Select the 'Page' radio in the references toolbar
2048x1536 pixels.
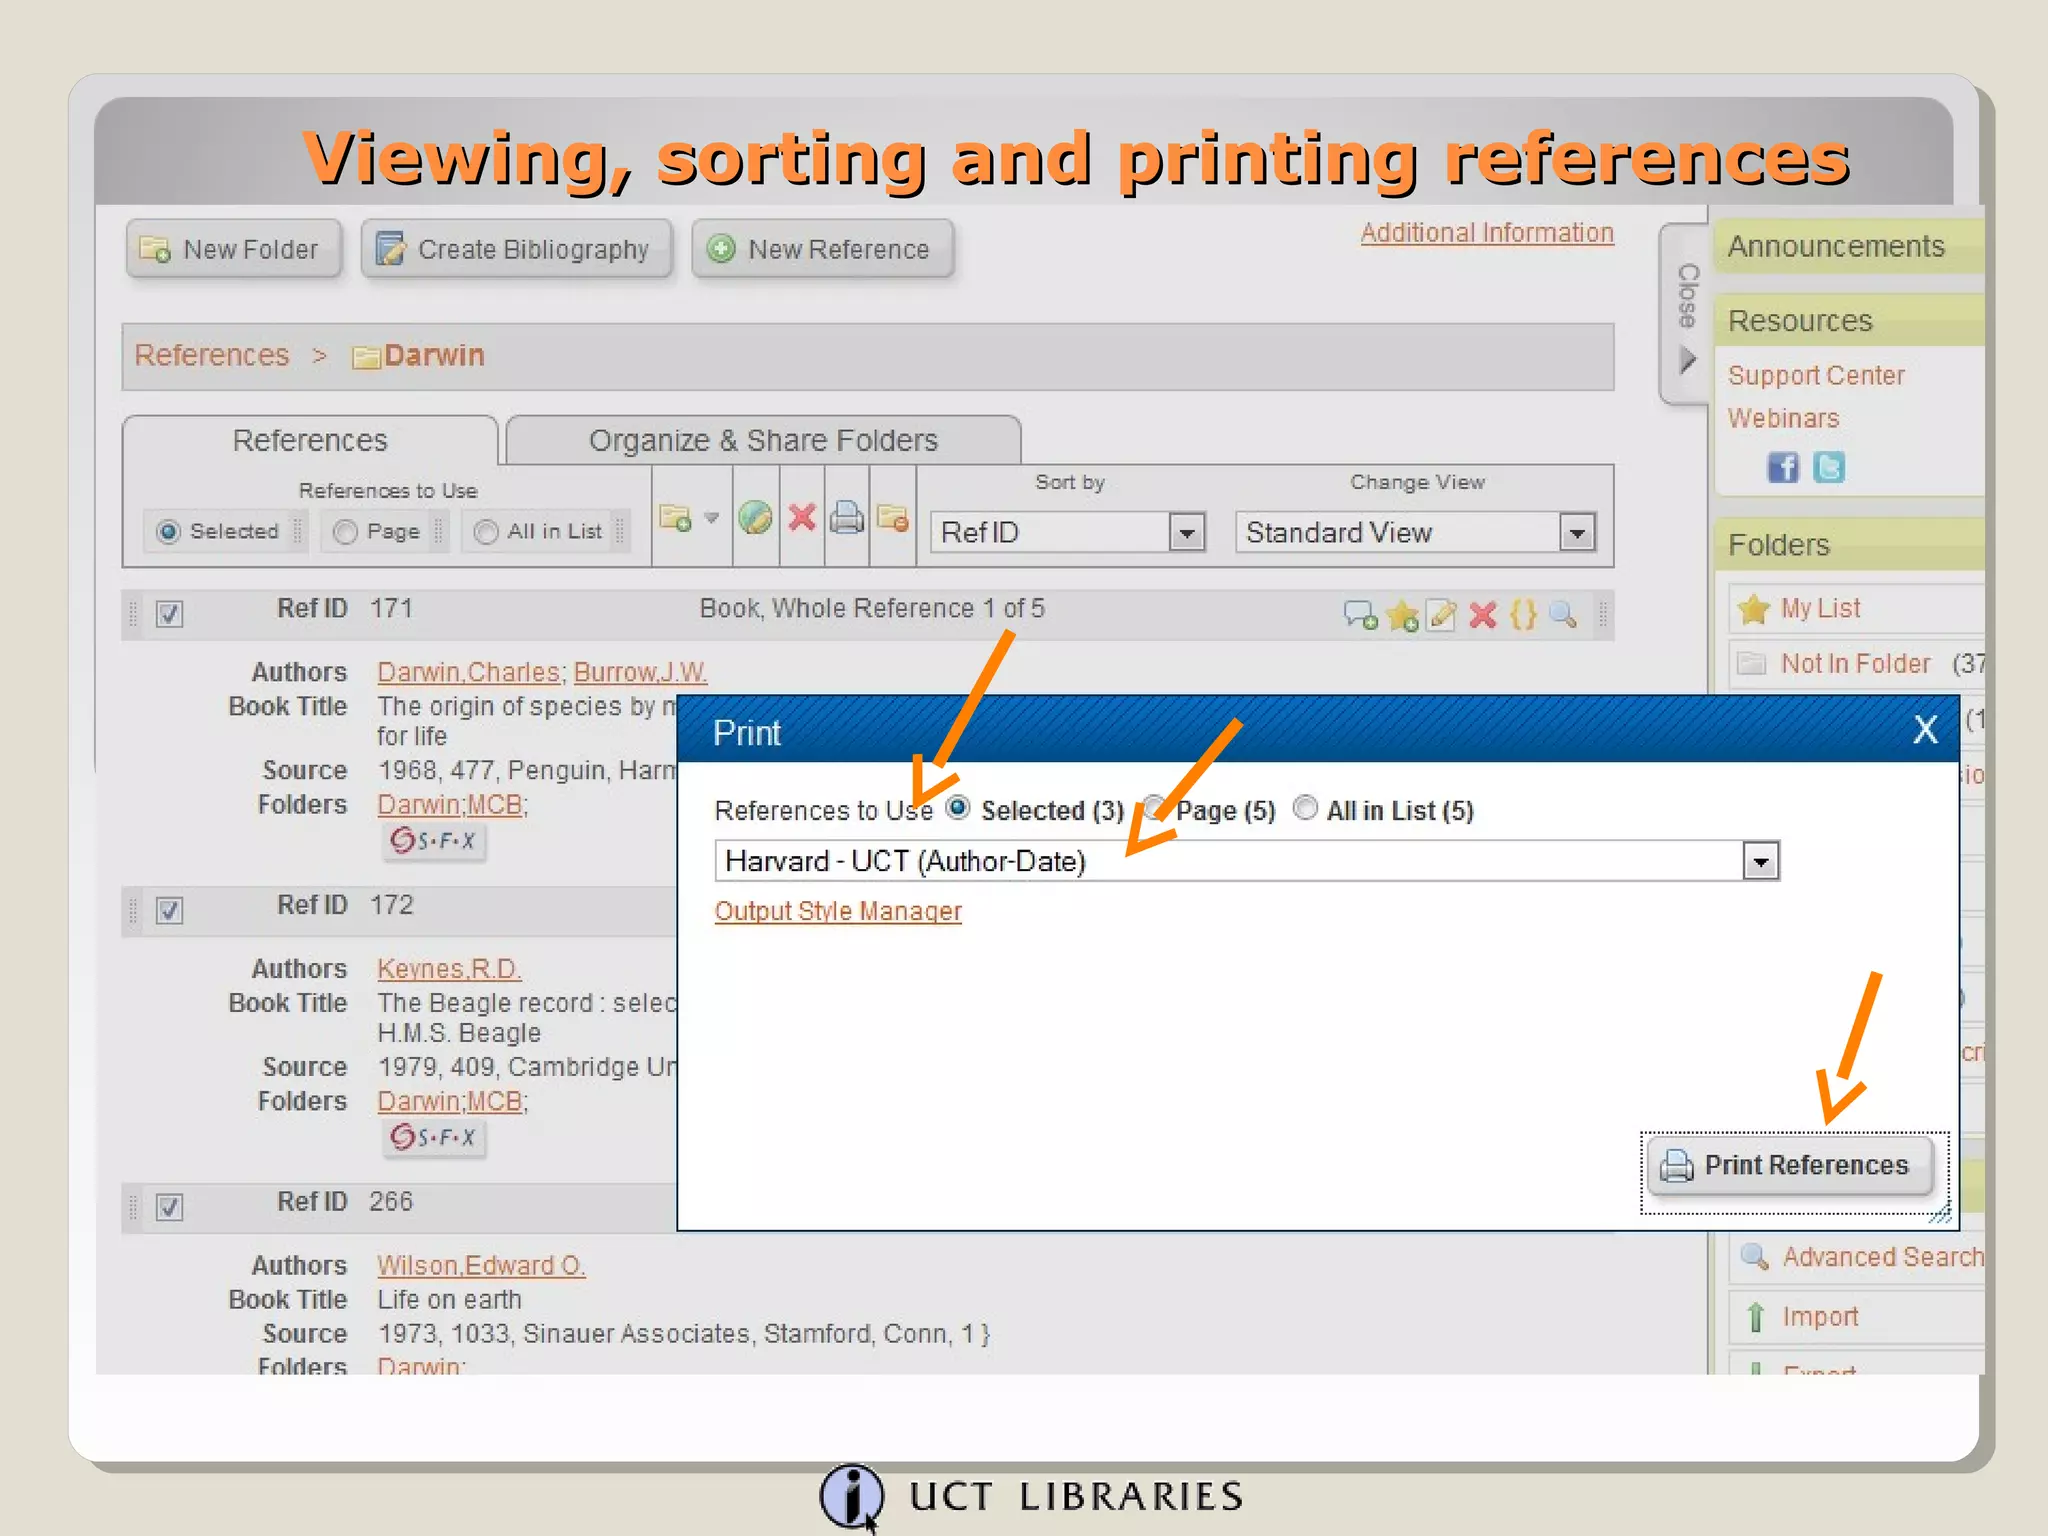[x=345, y=532]
